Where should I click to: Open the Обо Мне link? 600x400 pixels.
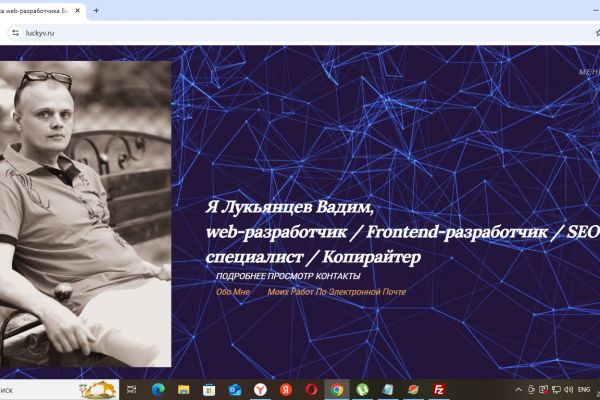[x=233, y=292]
